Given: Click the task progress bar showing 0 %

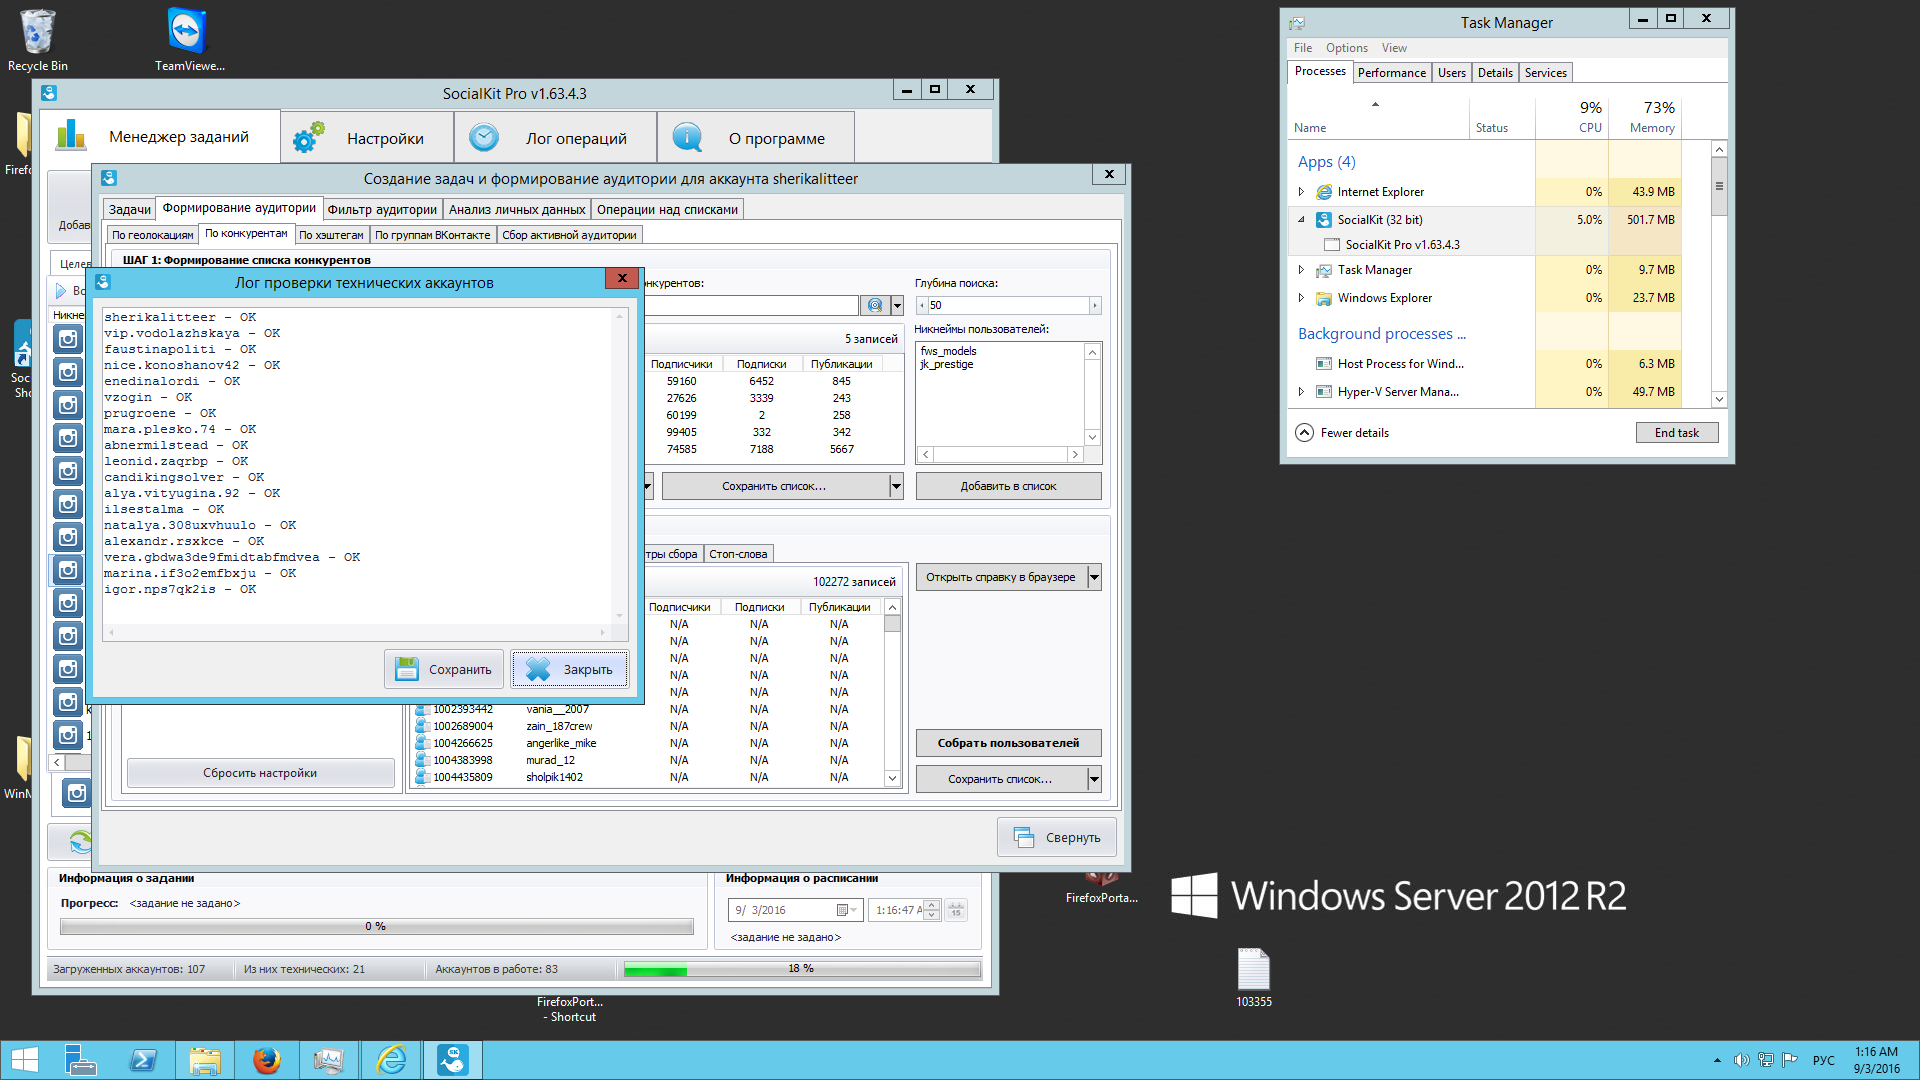Looking at the screenshot, I should 376,927.
